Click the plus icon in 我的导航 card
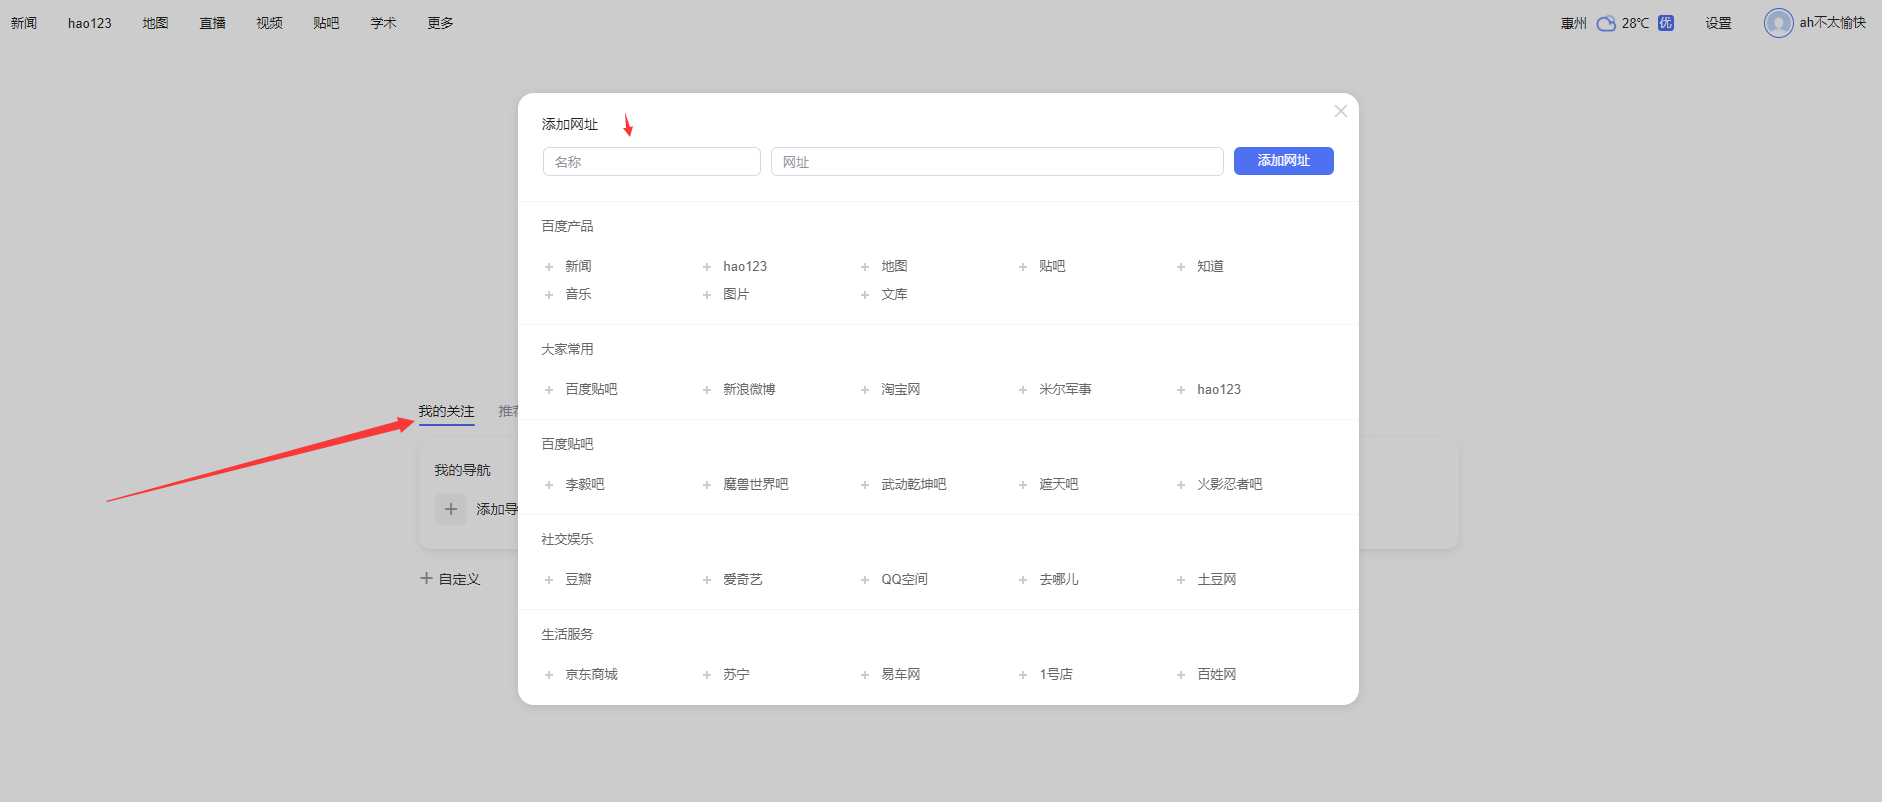 coord(451,509)
